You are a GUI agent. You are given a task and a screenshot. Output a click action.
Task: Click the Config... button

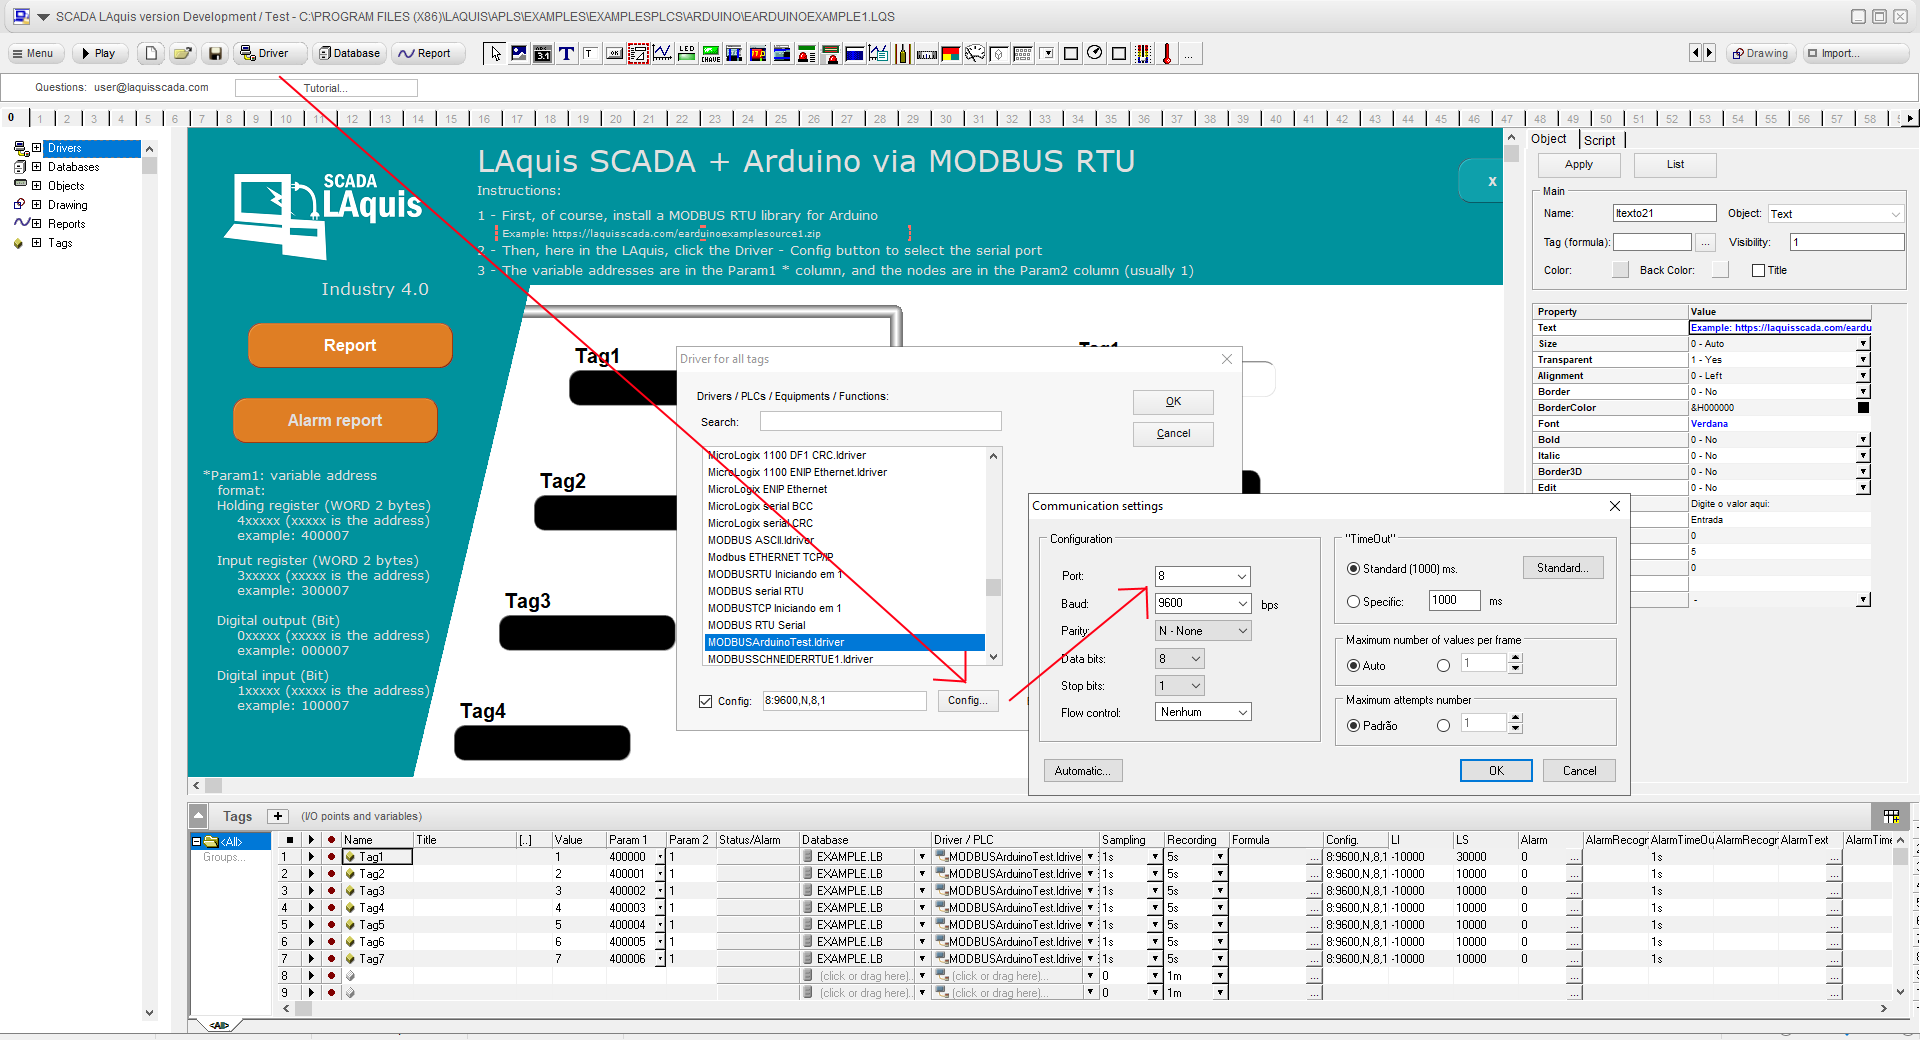tap(967, 700)
